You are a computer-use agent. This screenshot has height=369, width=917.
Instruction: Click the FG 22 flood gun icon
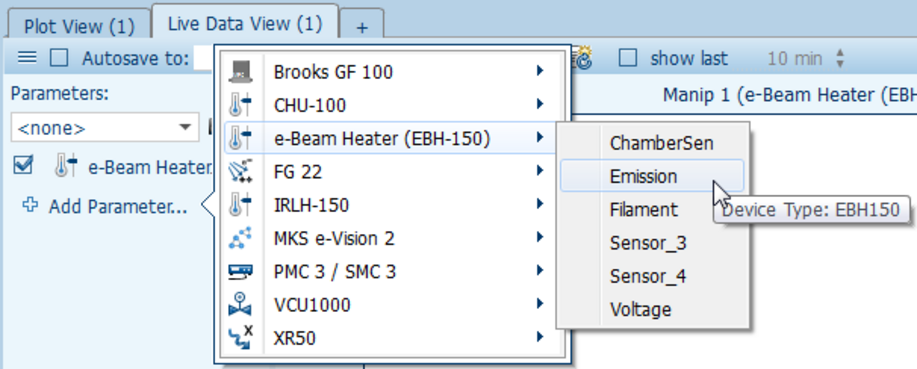tap(240, 172)
